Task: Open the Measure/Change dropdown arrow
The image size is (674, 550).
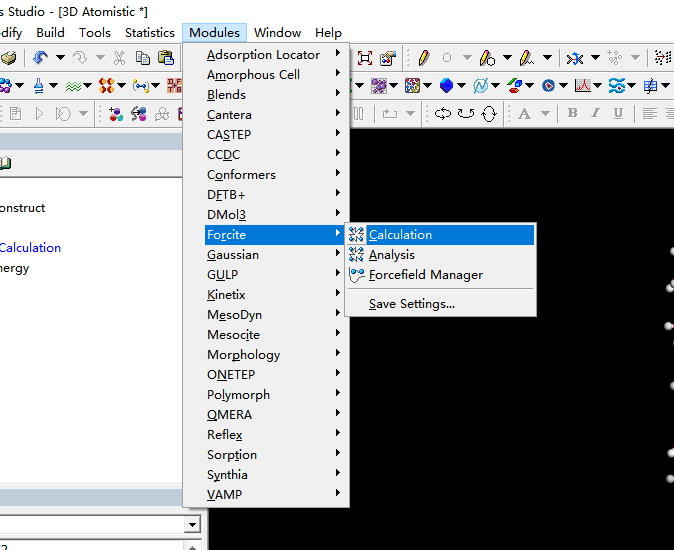Action: pos(595,58)
